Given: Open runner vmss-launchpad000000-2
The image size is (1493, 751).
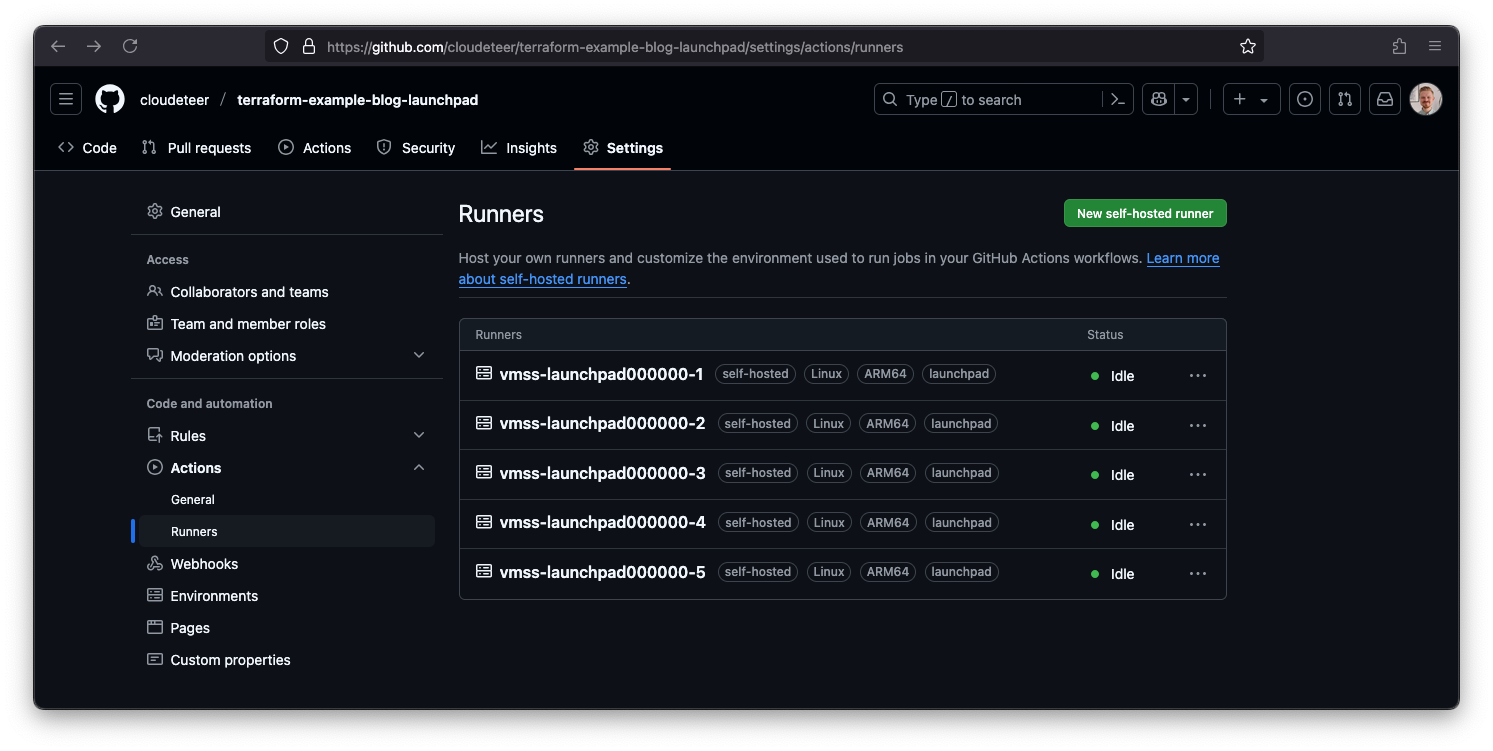Looking at the screenshot, I should pos(602,423).
